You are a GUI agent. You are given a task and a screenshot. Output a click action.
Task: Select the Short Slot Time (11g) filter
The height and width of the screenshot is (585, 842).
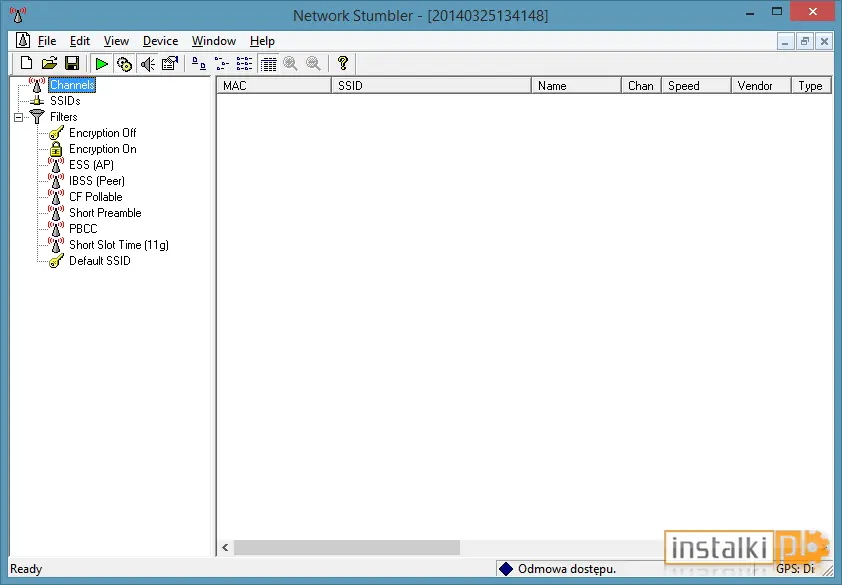coord(119,245)
